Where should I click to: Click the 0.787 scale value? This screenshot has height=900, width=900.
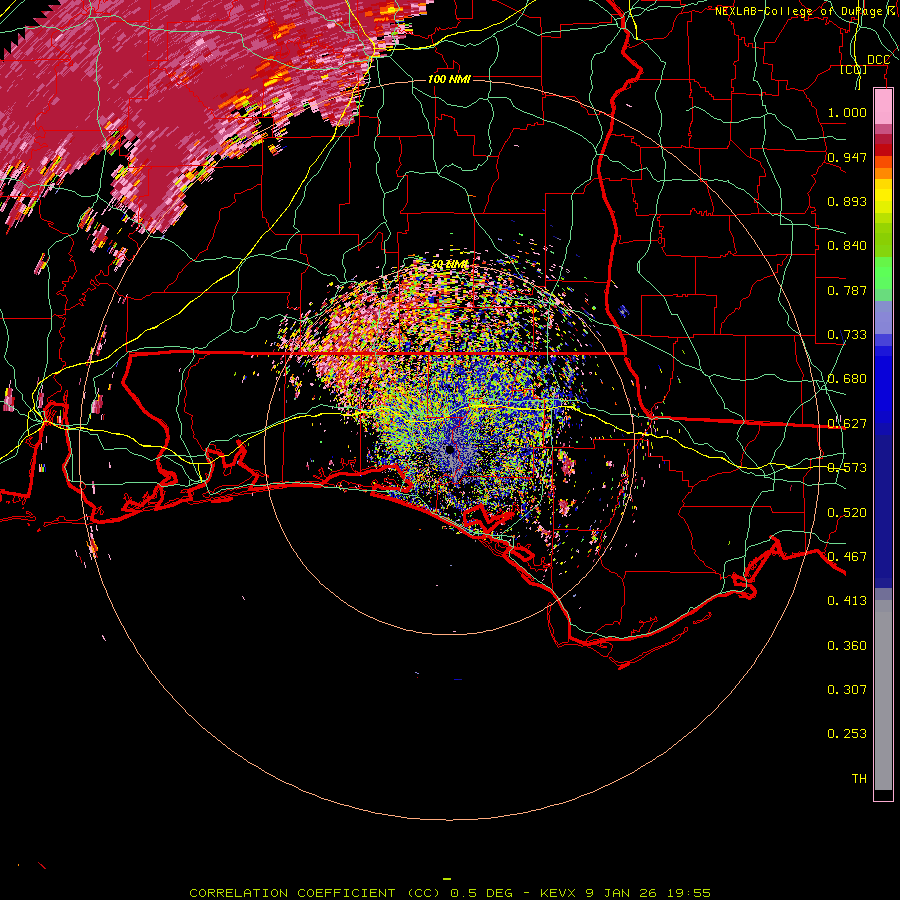click(x=847, y=290)
